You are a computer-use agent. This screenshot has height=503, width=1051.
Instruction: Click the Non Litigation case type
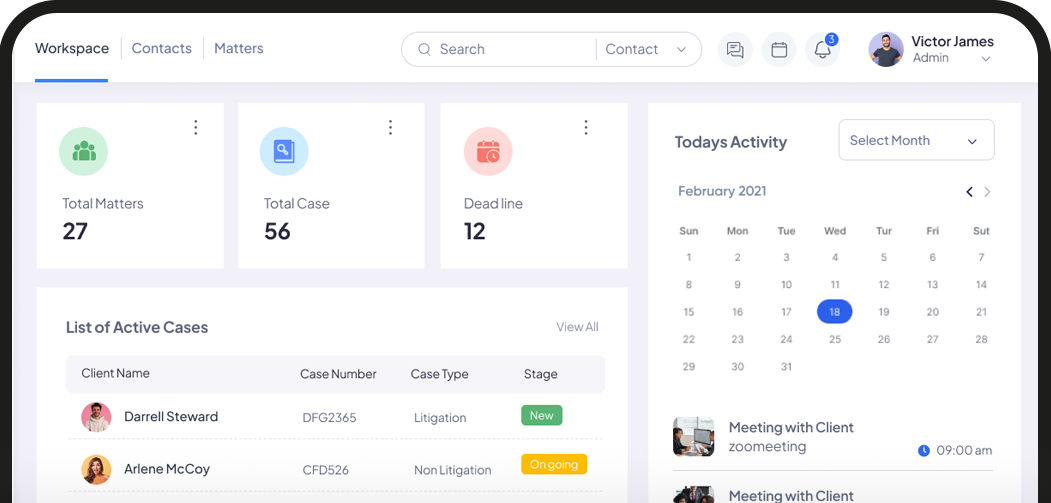(452, 470)
